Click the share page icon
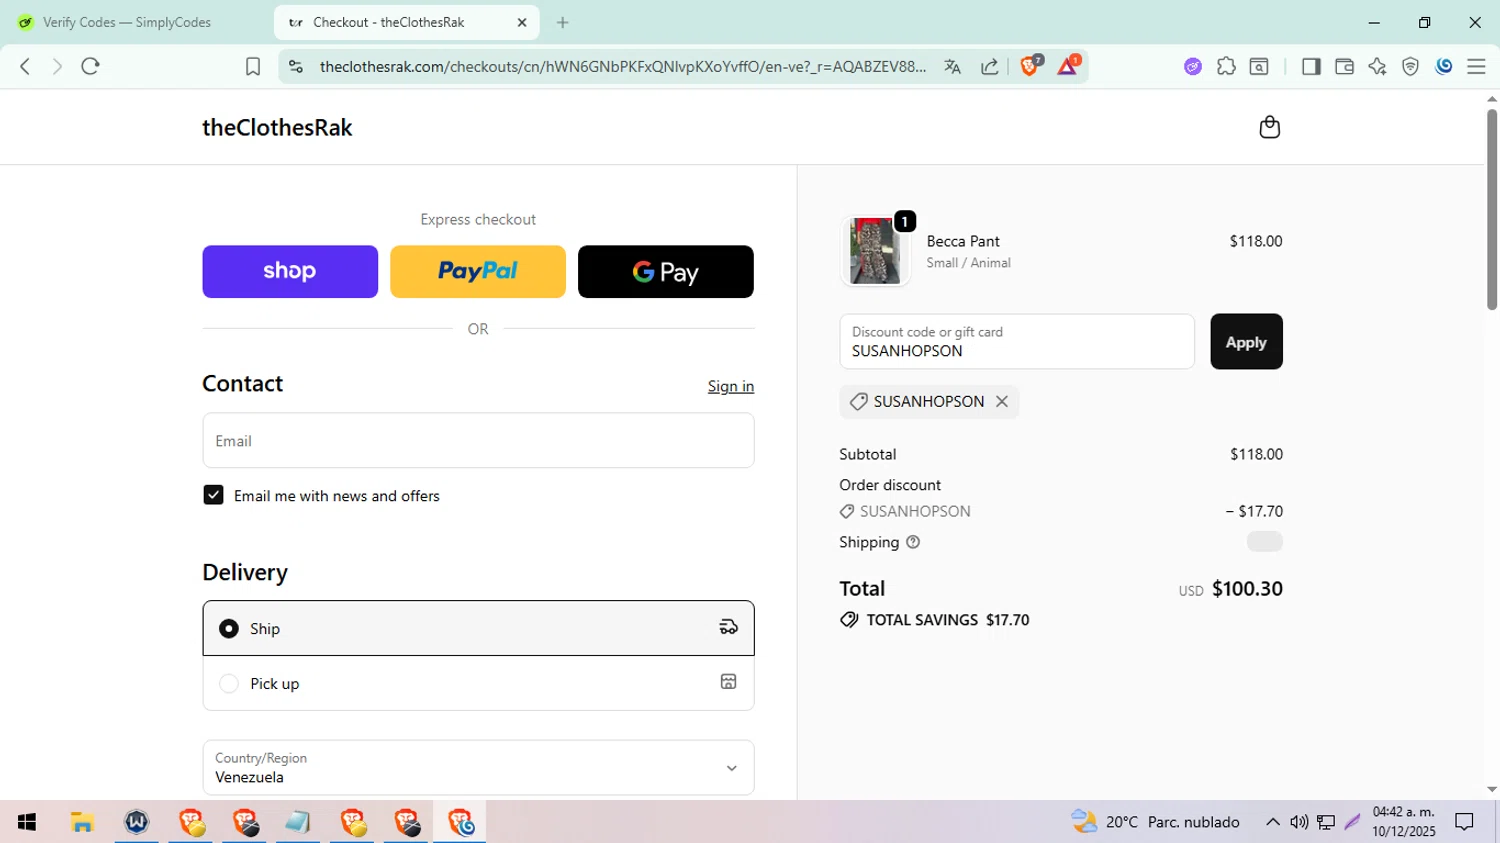This screenshot has height=843, width=1500. pyautogui.click(x=989, y=66)
